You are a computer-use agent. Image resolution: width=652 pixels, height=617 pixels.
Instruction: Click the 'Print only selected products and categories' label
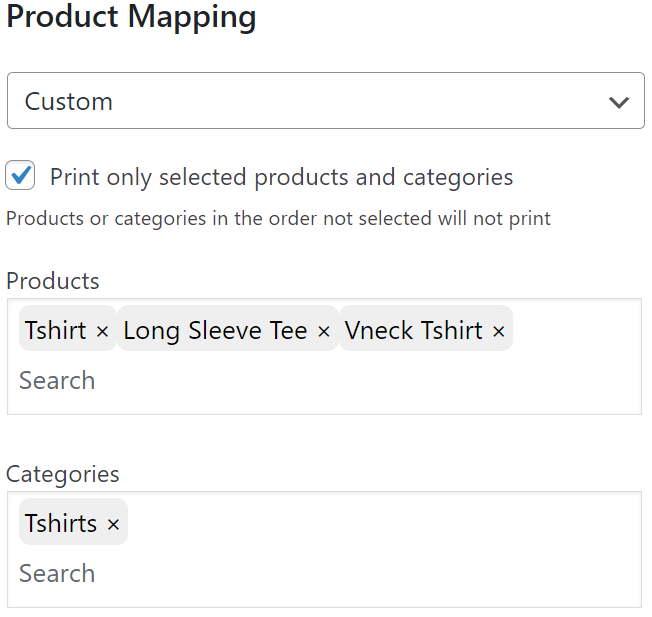coord(282,178)
